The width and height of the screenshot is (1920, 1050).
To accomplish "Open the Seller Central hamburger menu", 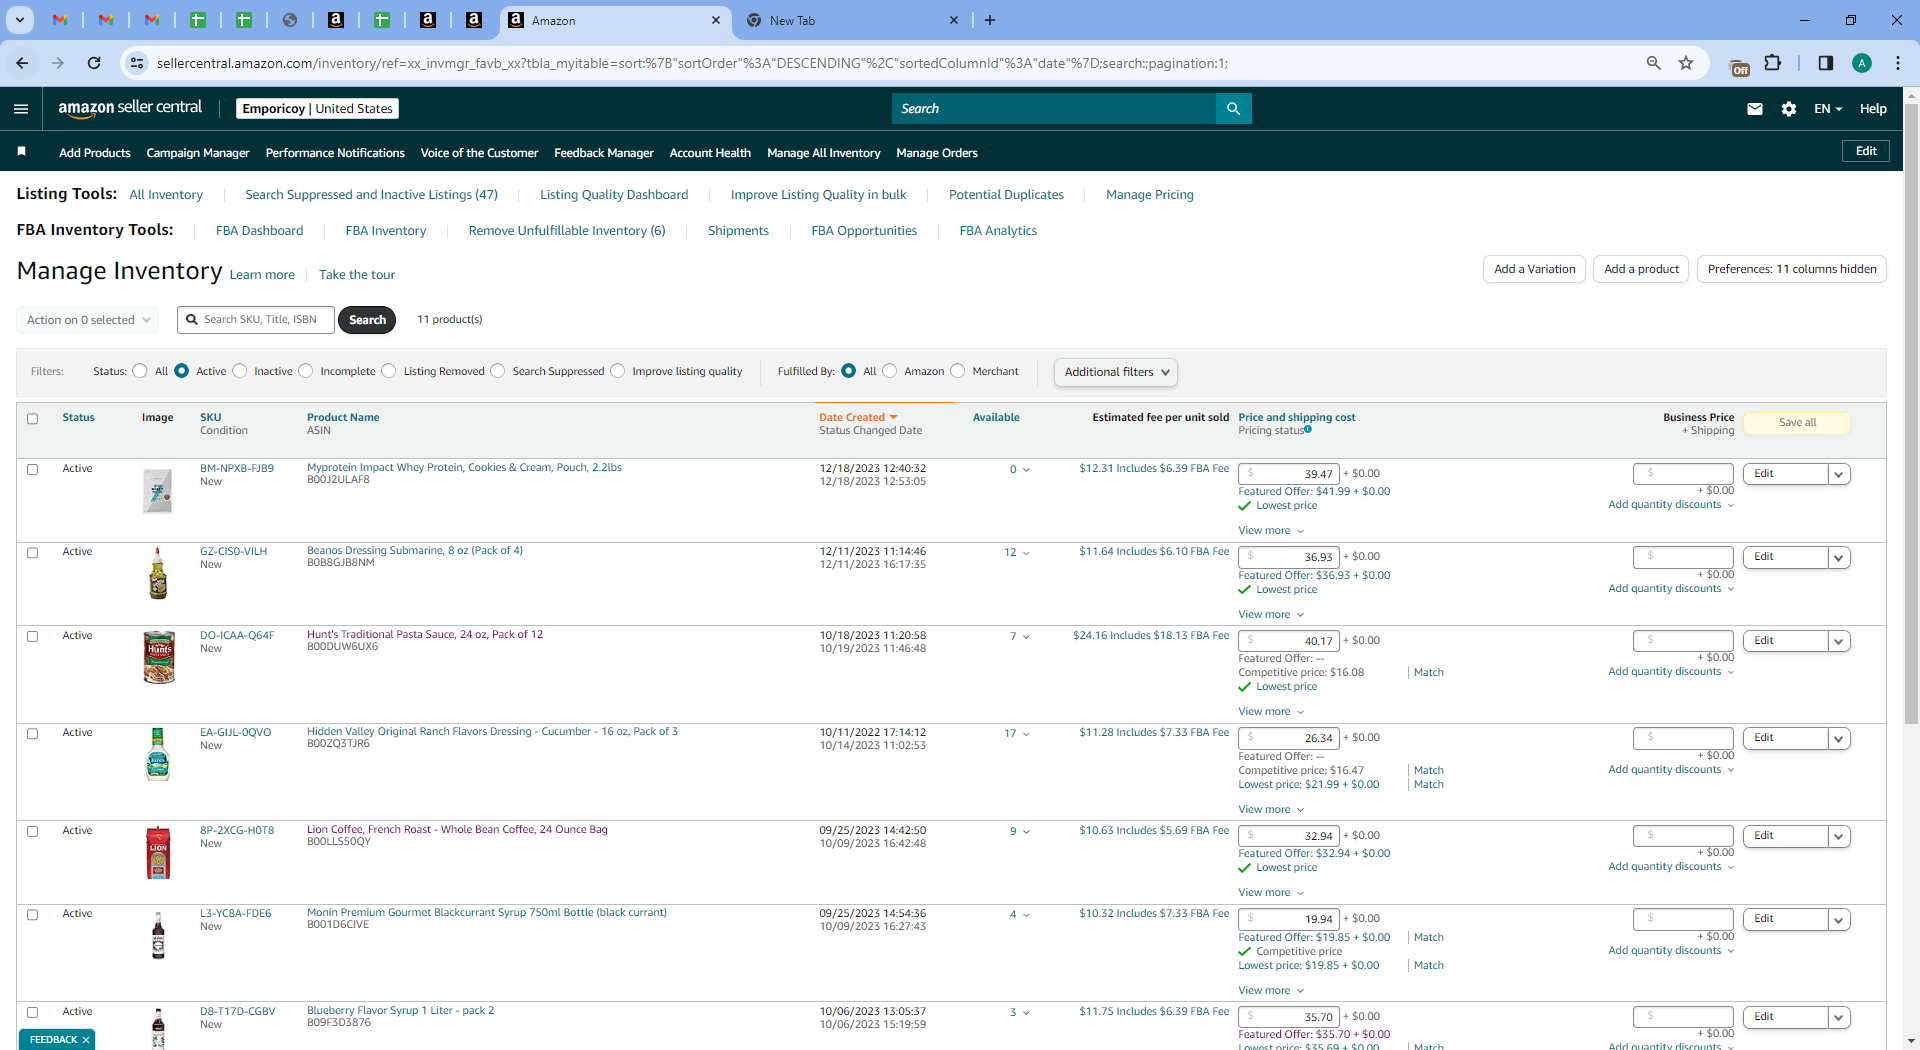I will tap(21, 109).
